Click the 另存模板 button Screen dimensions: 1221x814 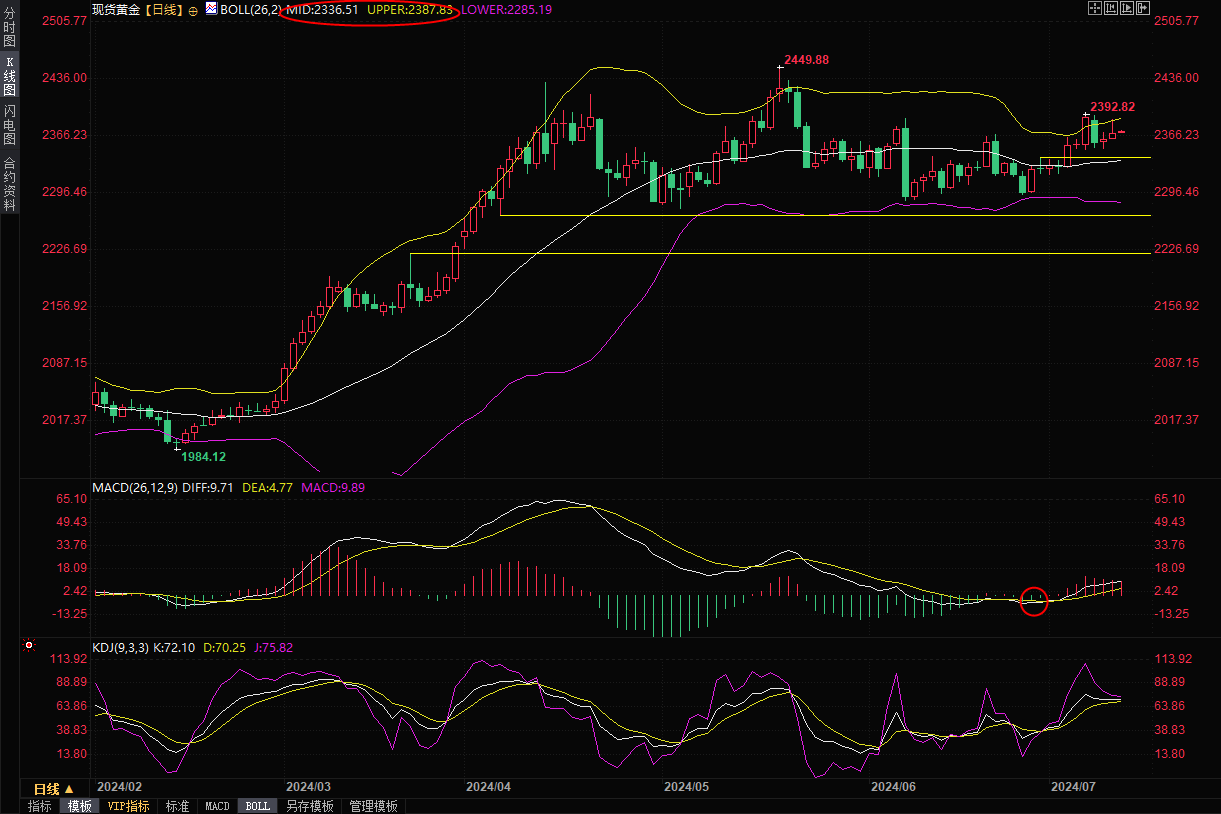pyautogui.click(x=309, y=806)
